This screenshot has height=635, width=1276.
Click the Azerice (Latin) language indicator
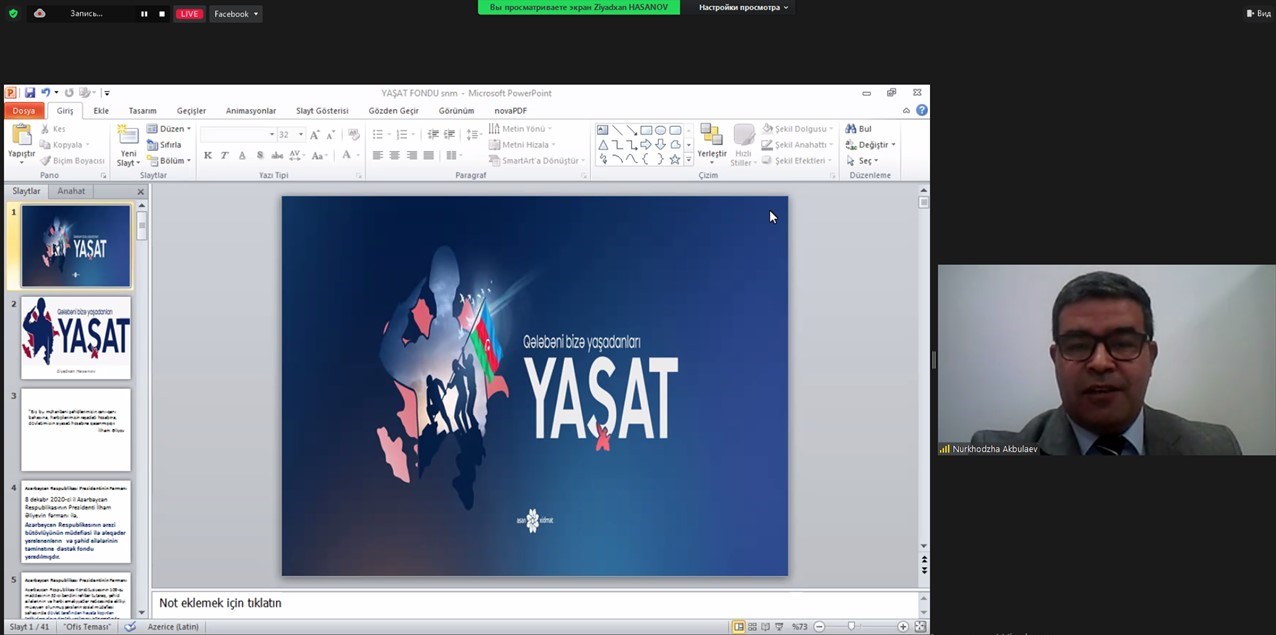(173, 627)
